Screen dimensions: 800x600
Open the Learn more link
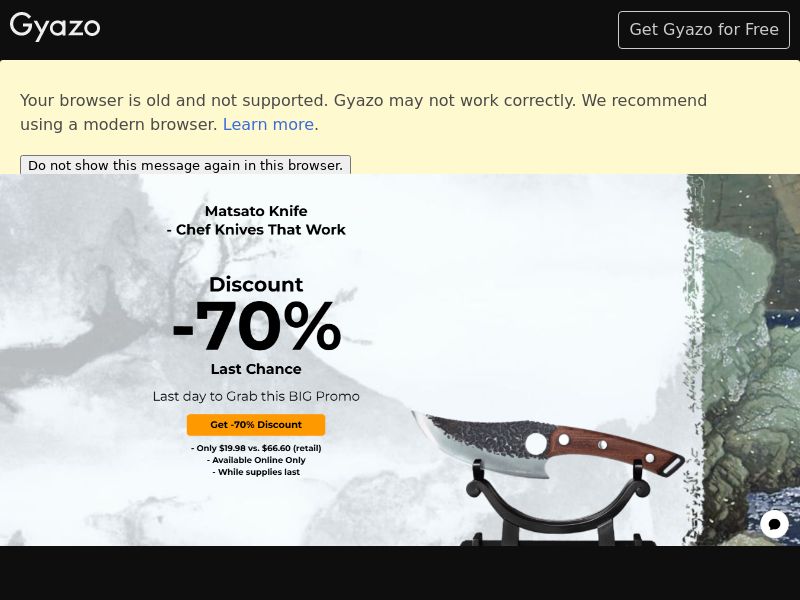[268, 124]
